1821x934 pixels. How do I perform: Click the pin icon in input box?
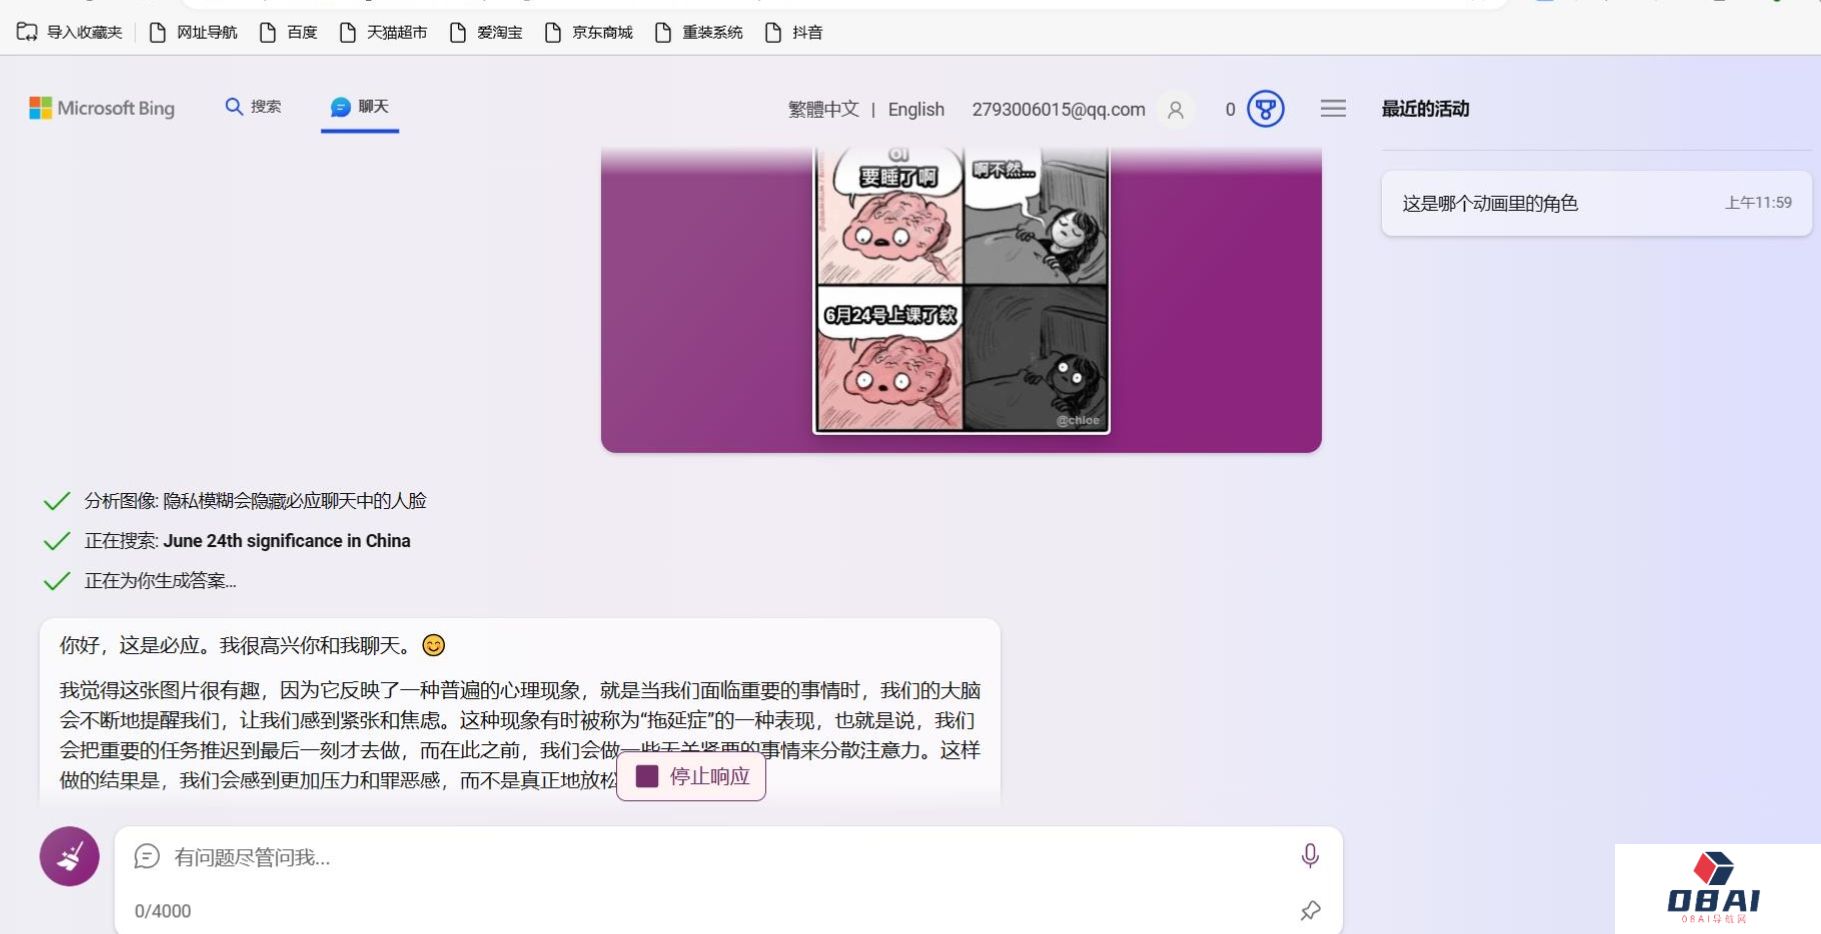point(1309,910)
